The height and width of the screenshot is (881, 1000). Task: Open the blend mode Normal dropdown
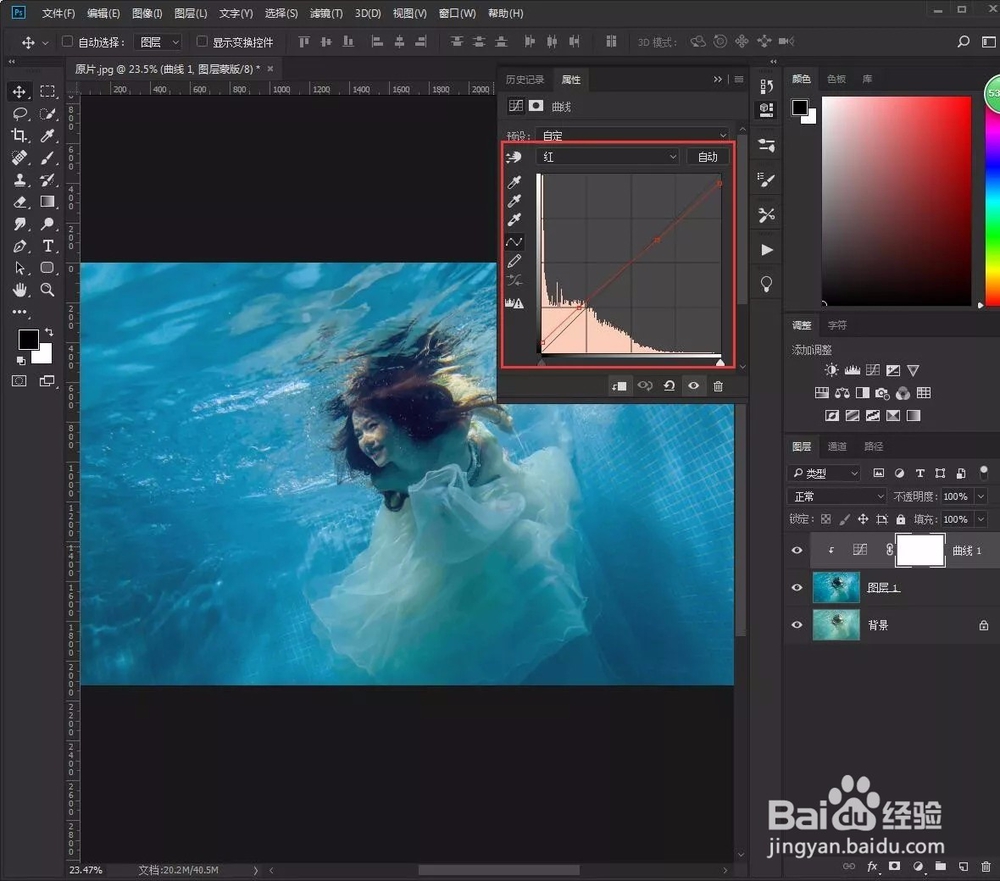(837, 496)
